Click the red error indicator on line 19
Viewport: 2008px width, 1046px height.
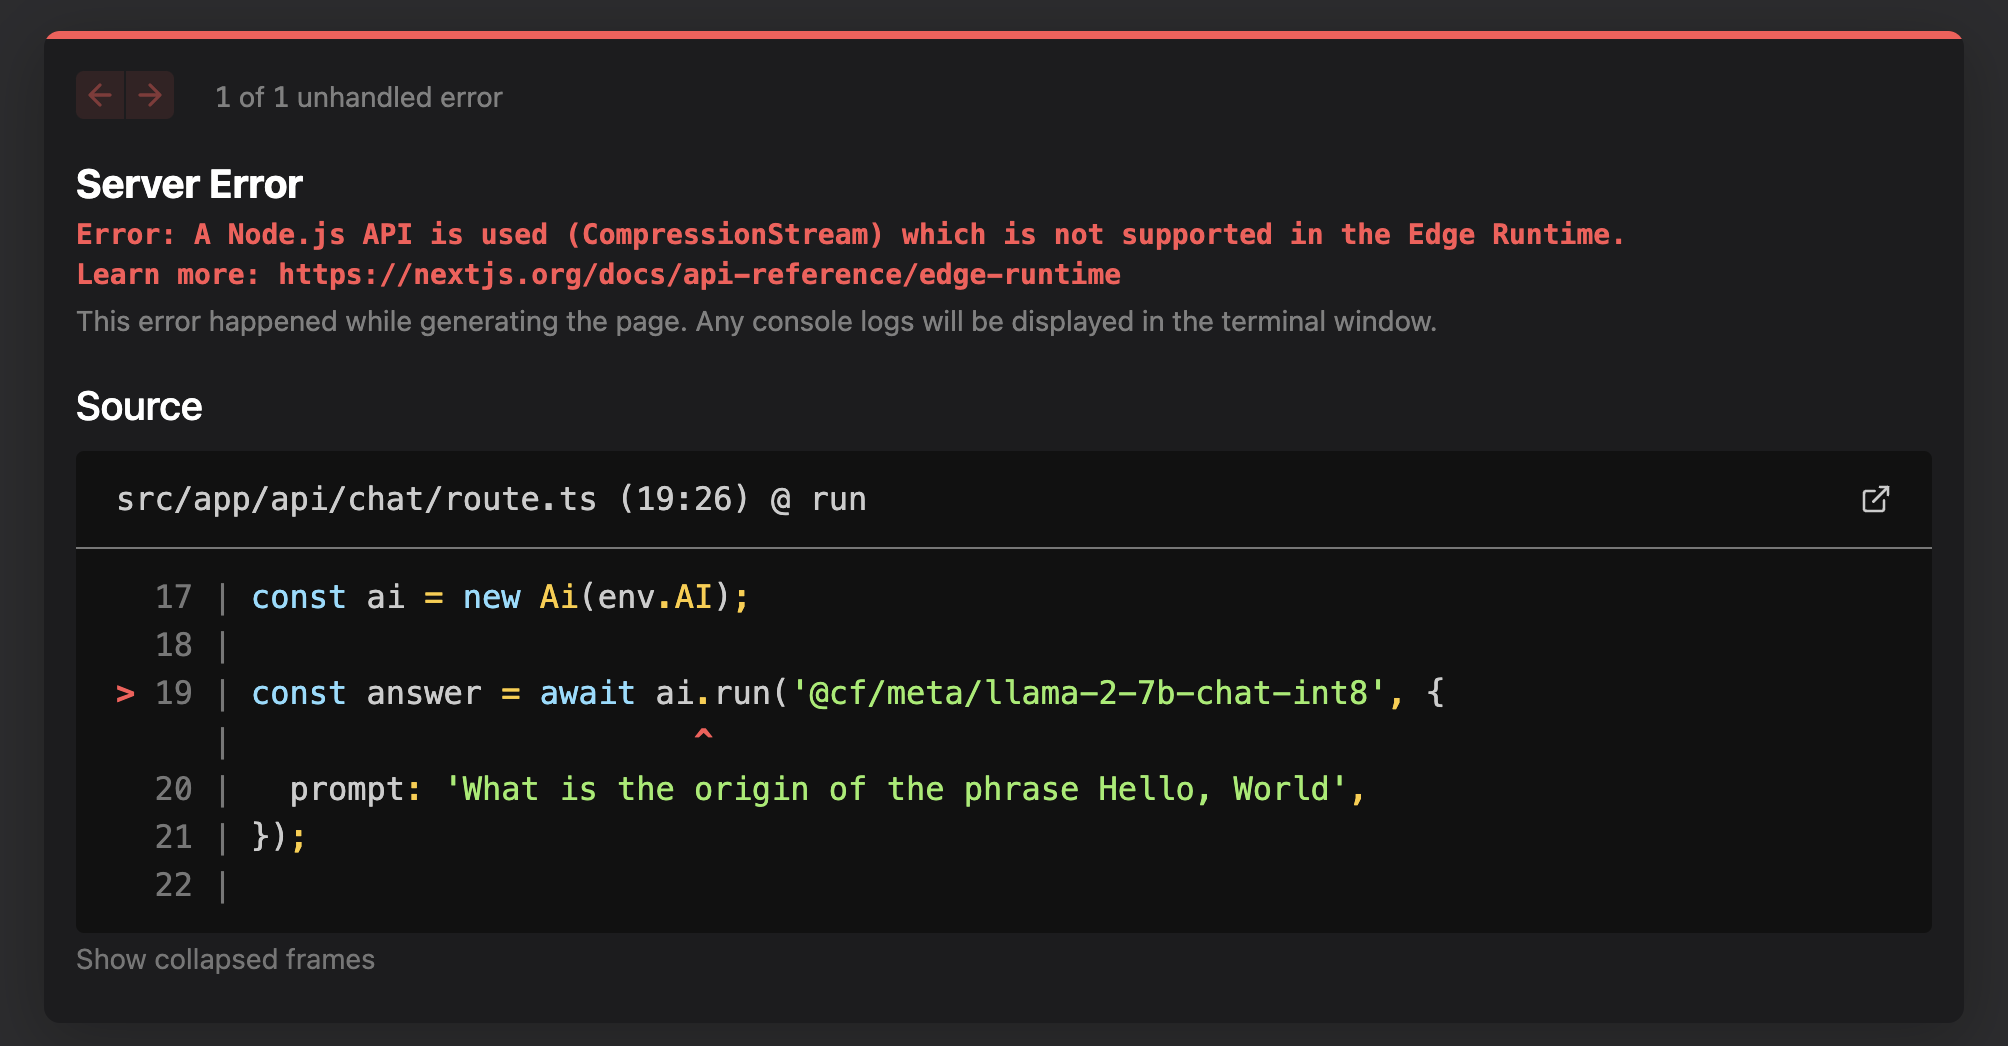click(x=126, y=693)
